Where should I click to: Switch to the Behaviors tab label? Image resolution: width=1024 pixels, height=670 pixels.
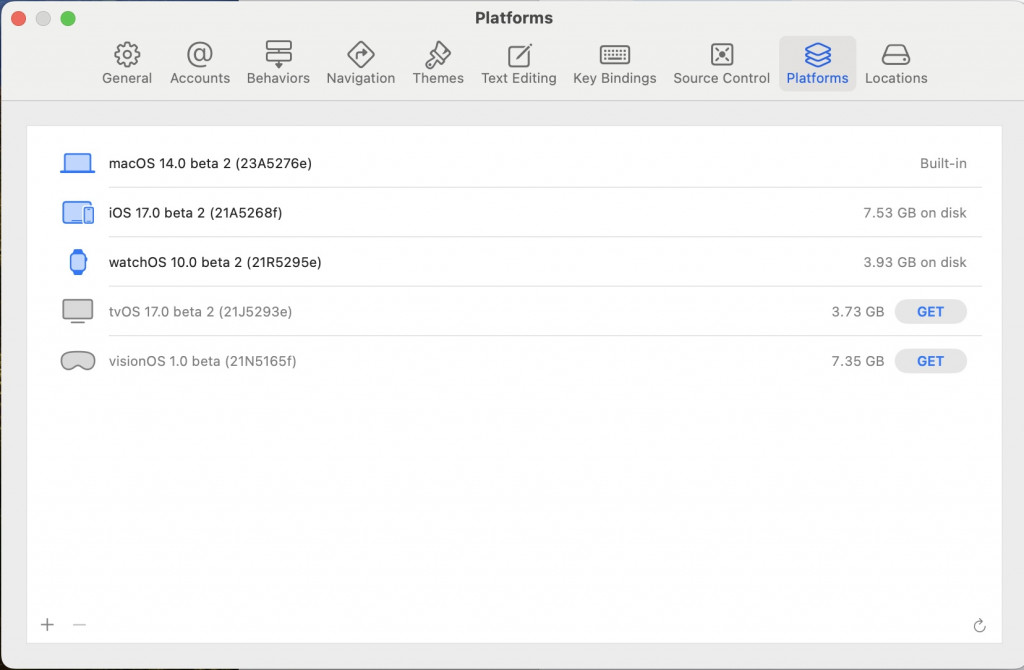278,78
